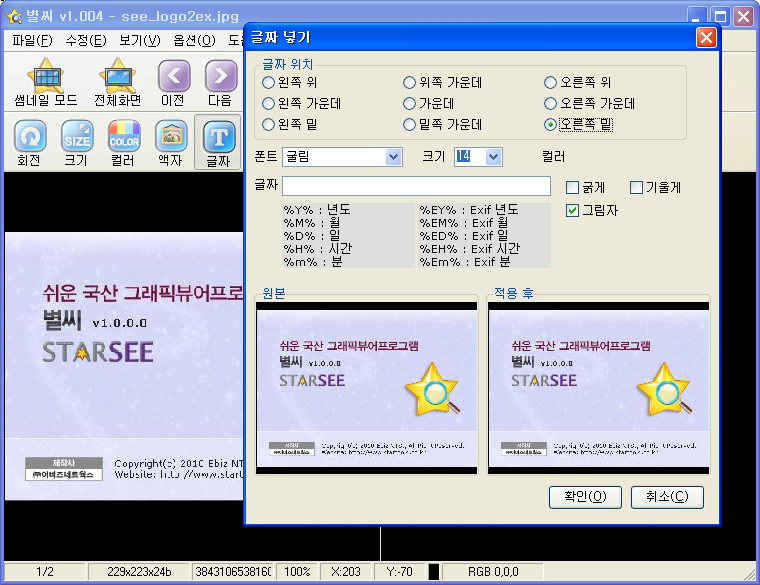Click the 229x223x24b dimensions in status bar
The image size is (760, 585).
139,572
